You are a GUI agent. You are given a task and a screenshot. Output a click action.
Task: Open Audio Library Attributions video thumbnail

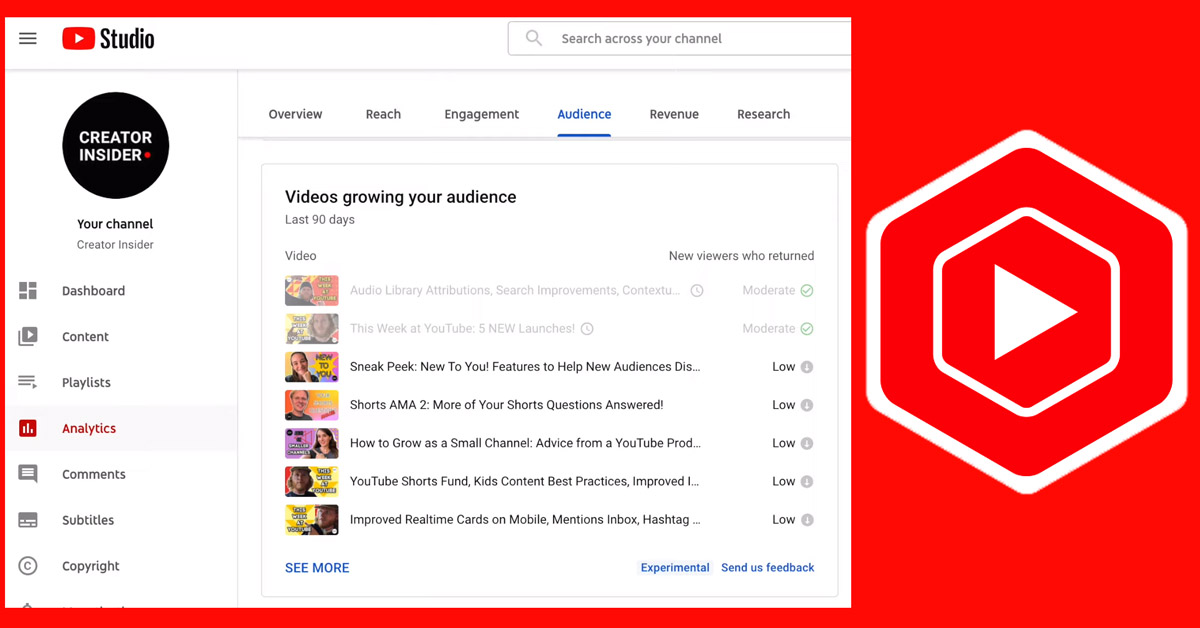[312, 291]
